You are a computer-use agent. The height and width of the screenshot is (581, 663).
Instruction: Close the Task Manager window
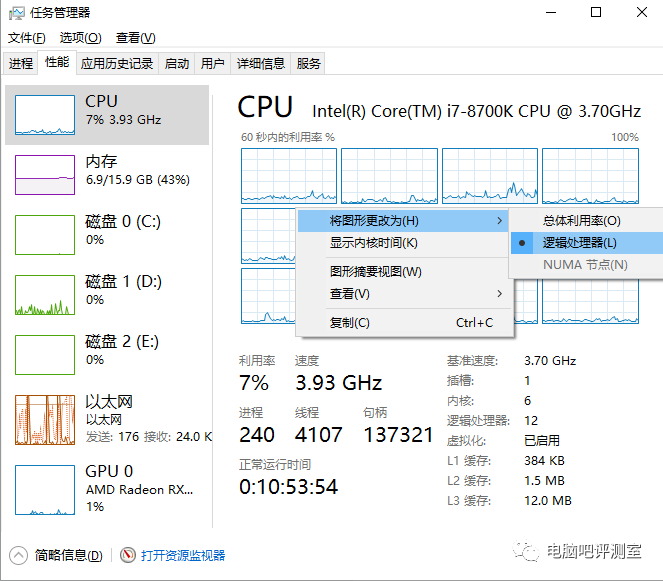click(642, 12)
